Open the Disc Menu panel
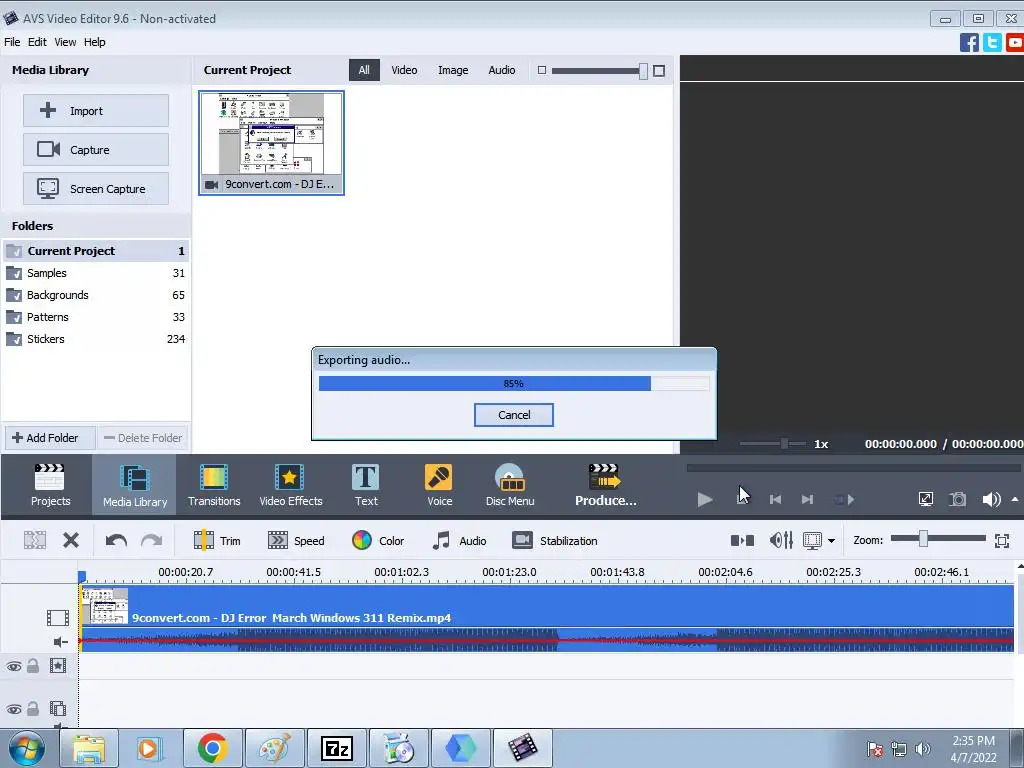Image resolution: width=1024 pixels, height=768 pixels. click(510, 485)
